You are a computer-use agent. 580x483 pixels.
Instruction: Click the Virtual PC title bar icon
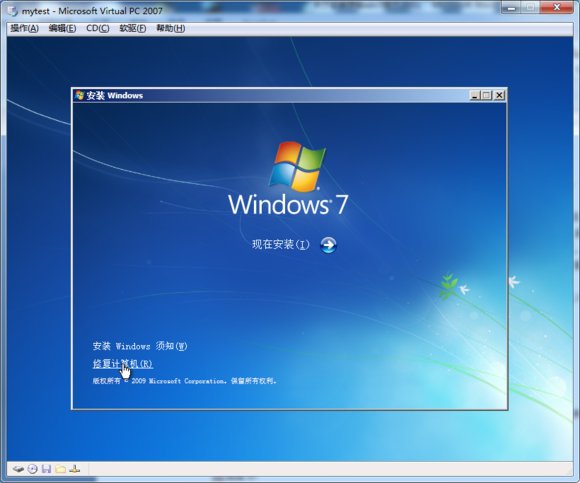tap(13, 11)
